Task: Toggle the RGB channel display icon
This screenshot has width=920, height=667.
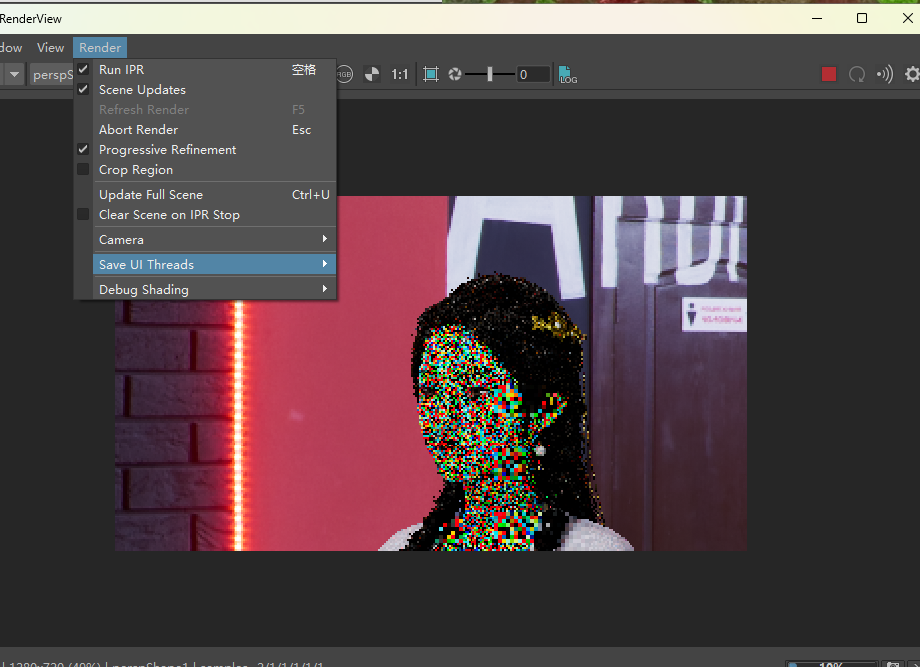Action: [344, 75]
